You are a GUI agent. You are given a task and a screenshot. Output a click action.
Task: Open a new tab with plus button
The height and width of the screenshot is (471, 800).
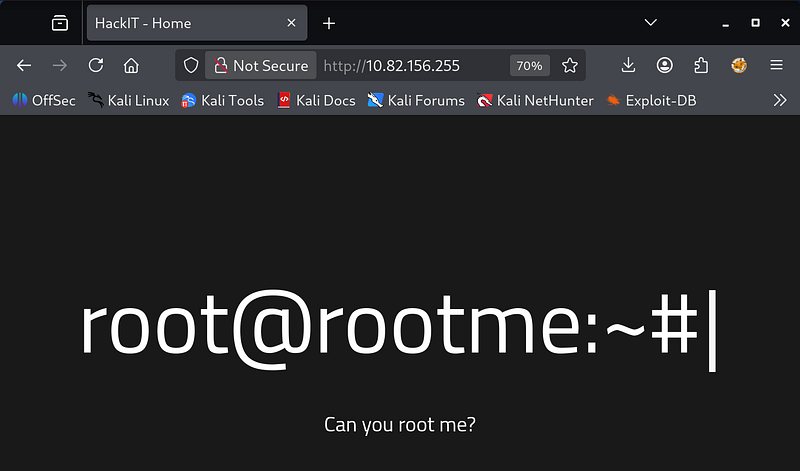(x=329, y=22)
